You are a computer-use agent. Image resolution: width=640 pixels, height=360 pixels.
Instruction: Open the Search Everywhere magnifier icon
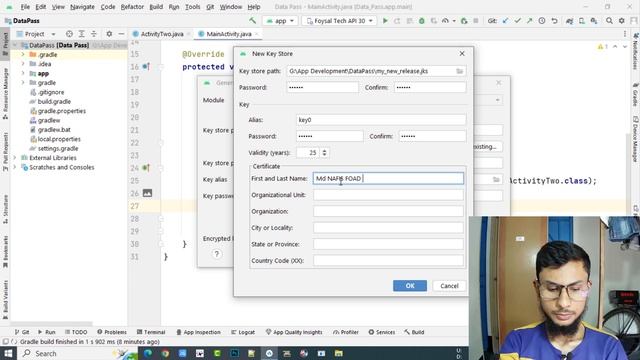(x=609, y=20)
